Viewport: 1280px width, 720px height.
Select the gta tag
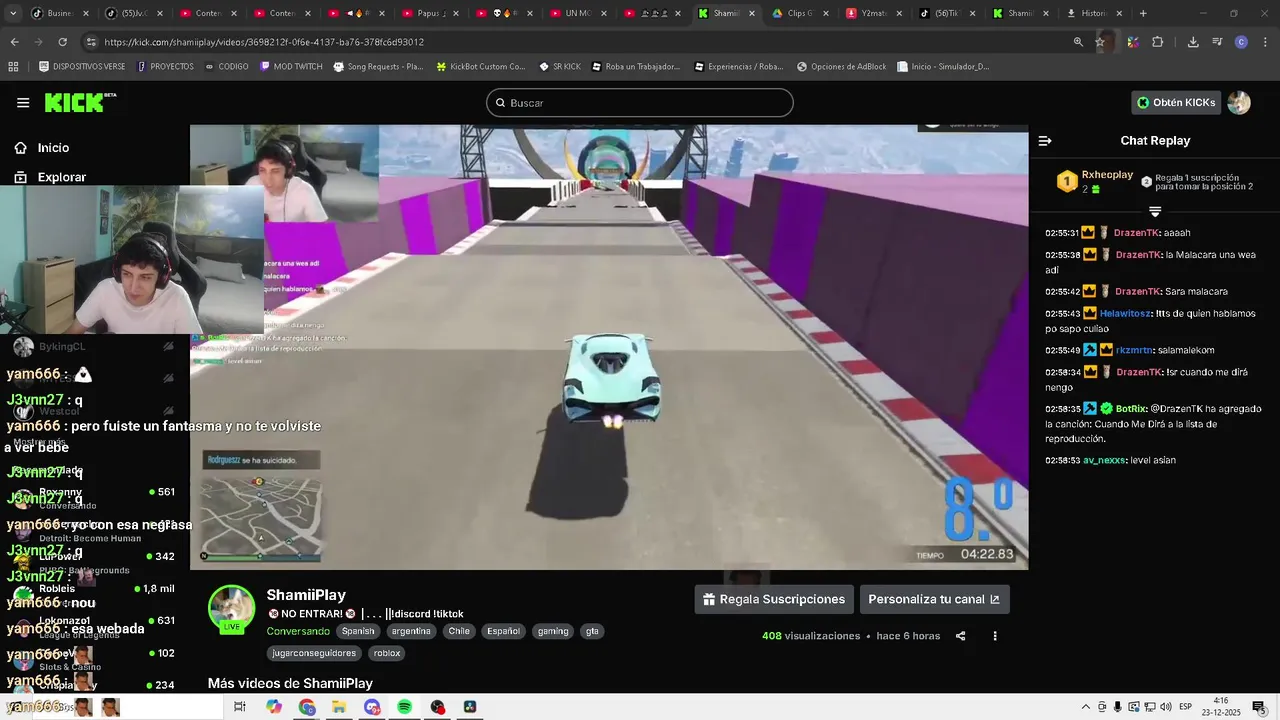point(592,631)
